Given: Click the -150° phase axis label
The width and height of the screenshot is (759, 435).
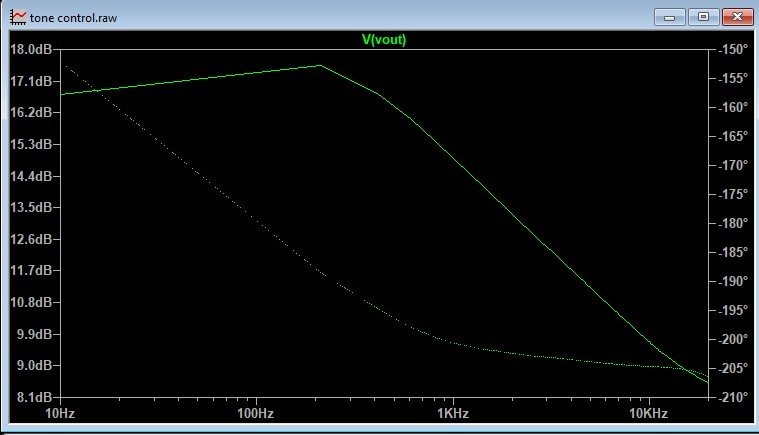Looking at the screenshot, I should click(733, 49).
